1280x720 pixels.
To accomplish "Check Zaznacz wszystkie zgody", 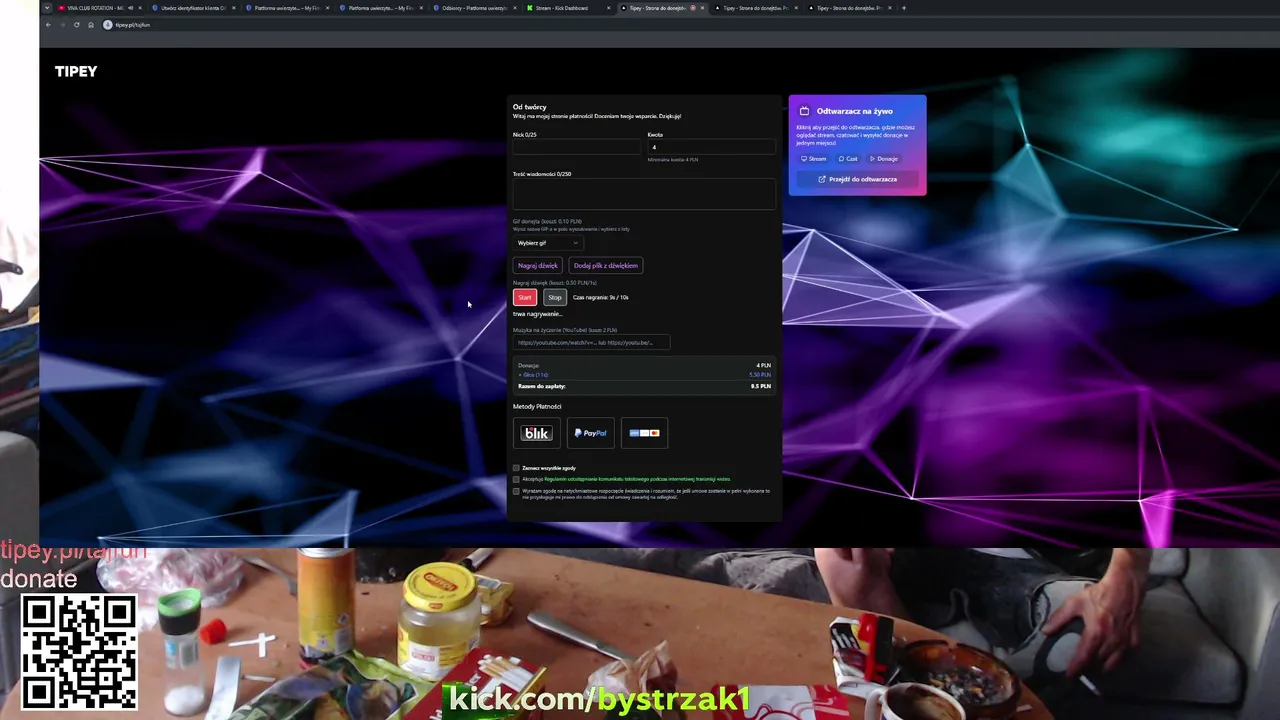I will (516, 468).
